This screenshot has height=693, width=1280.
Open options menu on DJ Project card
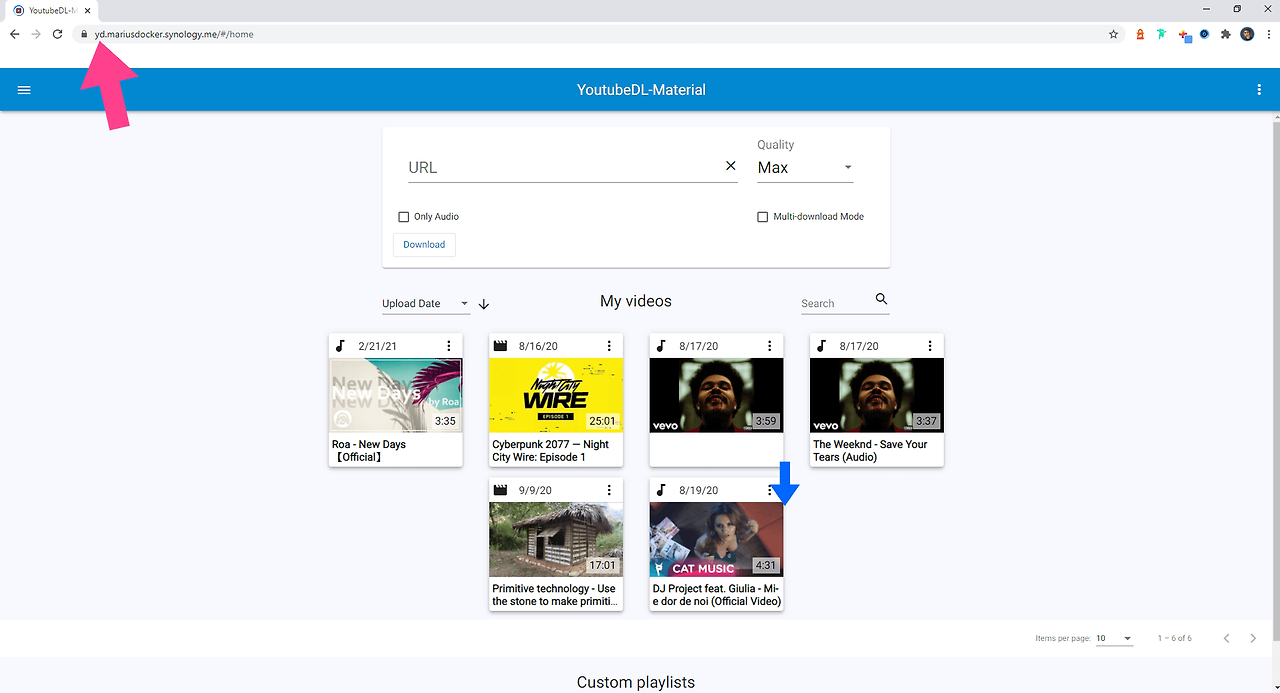pos(769,490)
